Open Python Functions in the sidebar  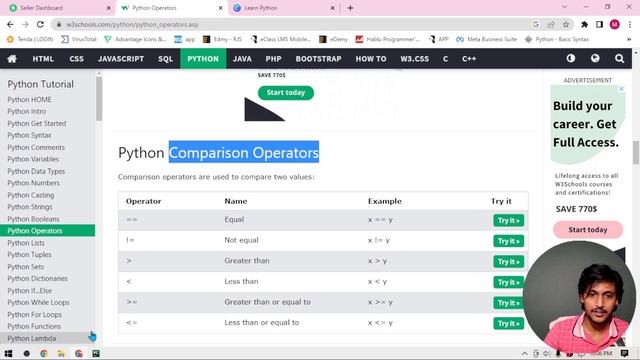[34, 326]
